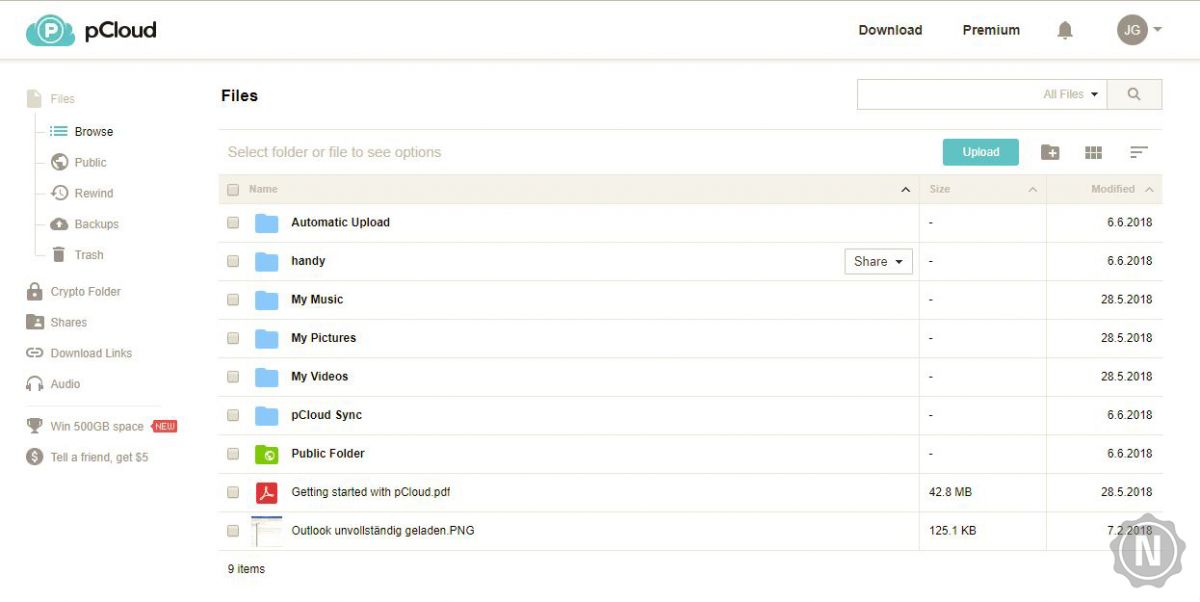Open Getting started with pCloud.pdf
The image size is (1200, 602).
pyautogui.click(x=371, y=492)
